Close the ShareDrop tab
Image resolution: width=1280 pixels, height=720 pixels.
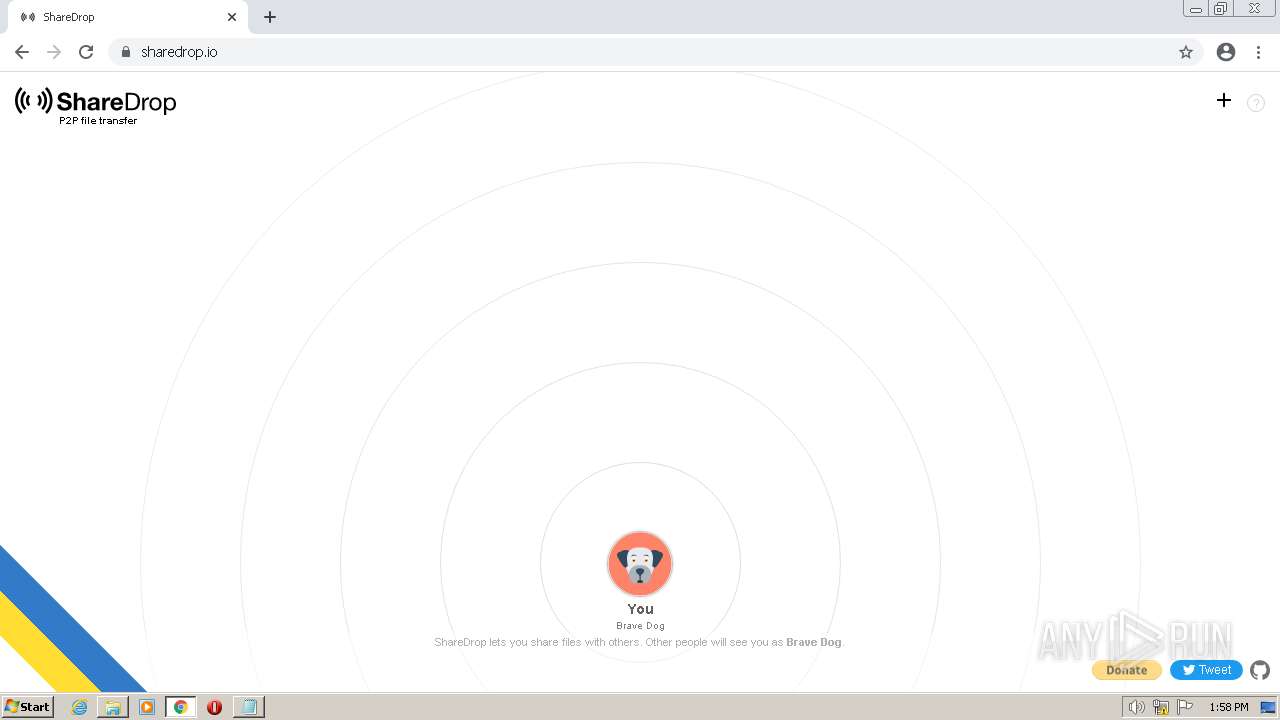point(232,17)
